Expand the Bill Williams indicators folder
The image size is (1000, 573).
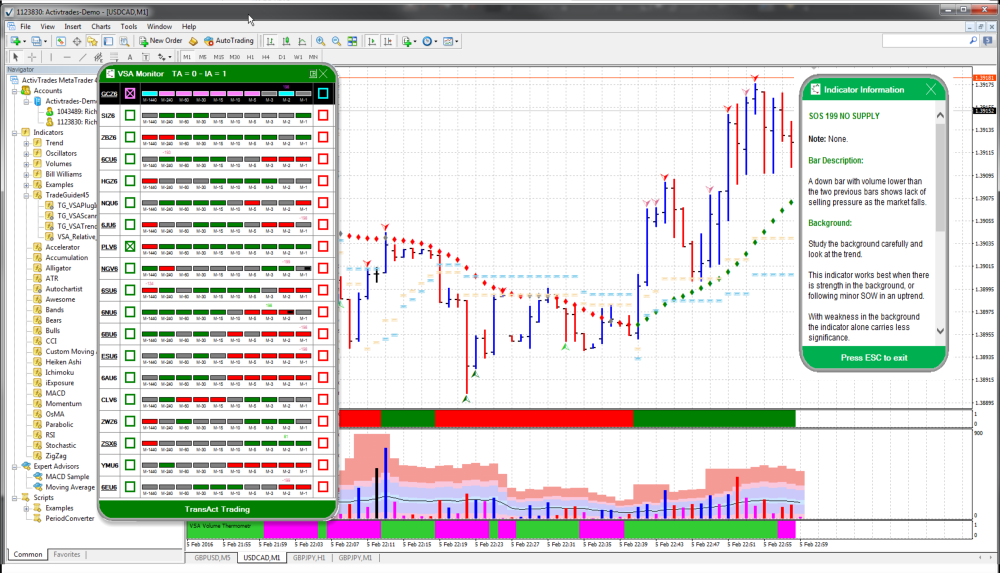(x=27, y=174)
